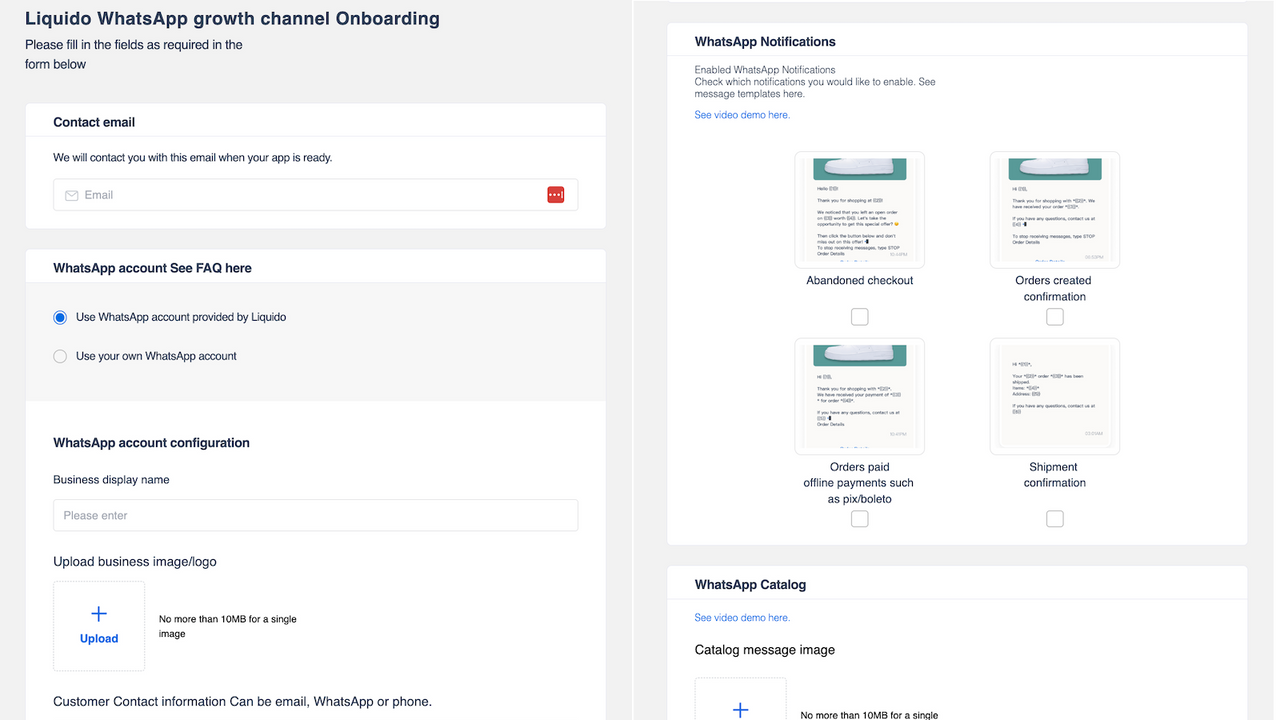
Task: Open See video demo link under WhatsApp Notifications
Action: pos(742,115)
